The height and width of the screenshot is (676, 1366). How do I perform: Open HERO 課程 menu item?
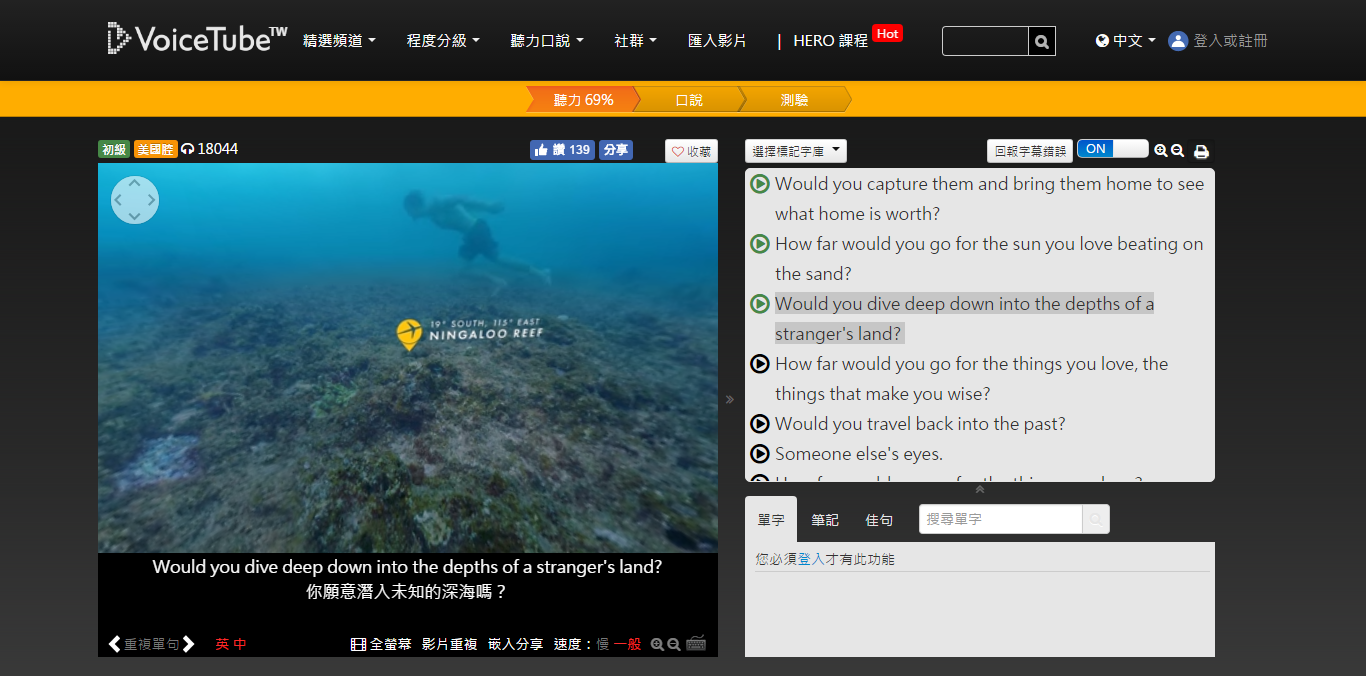tap(830, 41)
